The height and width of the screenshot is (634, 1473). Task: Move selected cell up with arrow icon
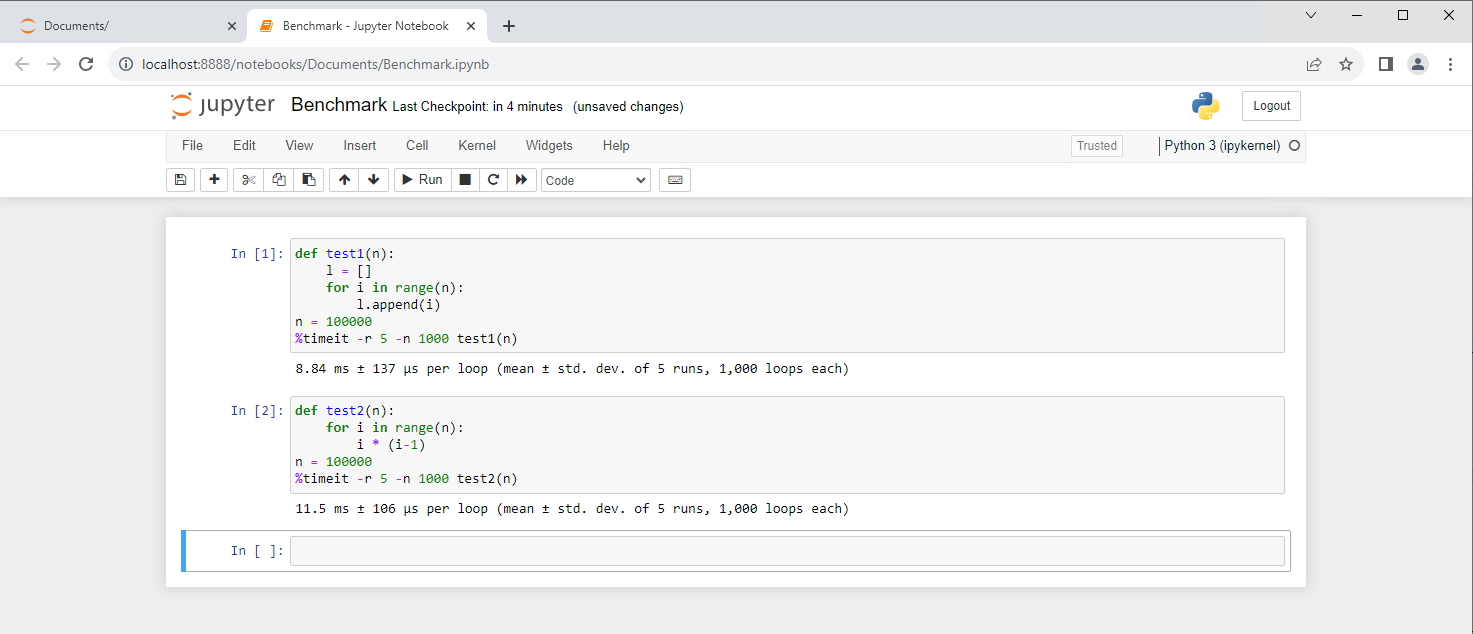click(344, 180)
